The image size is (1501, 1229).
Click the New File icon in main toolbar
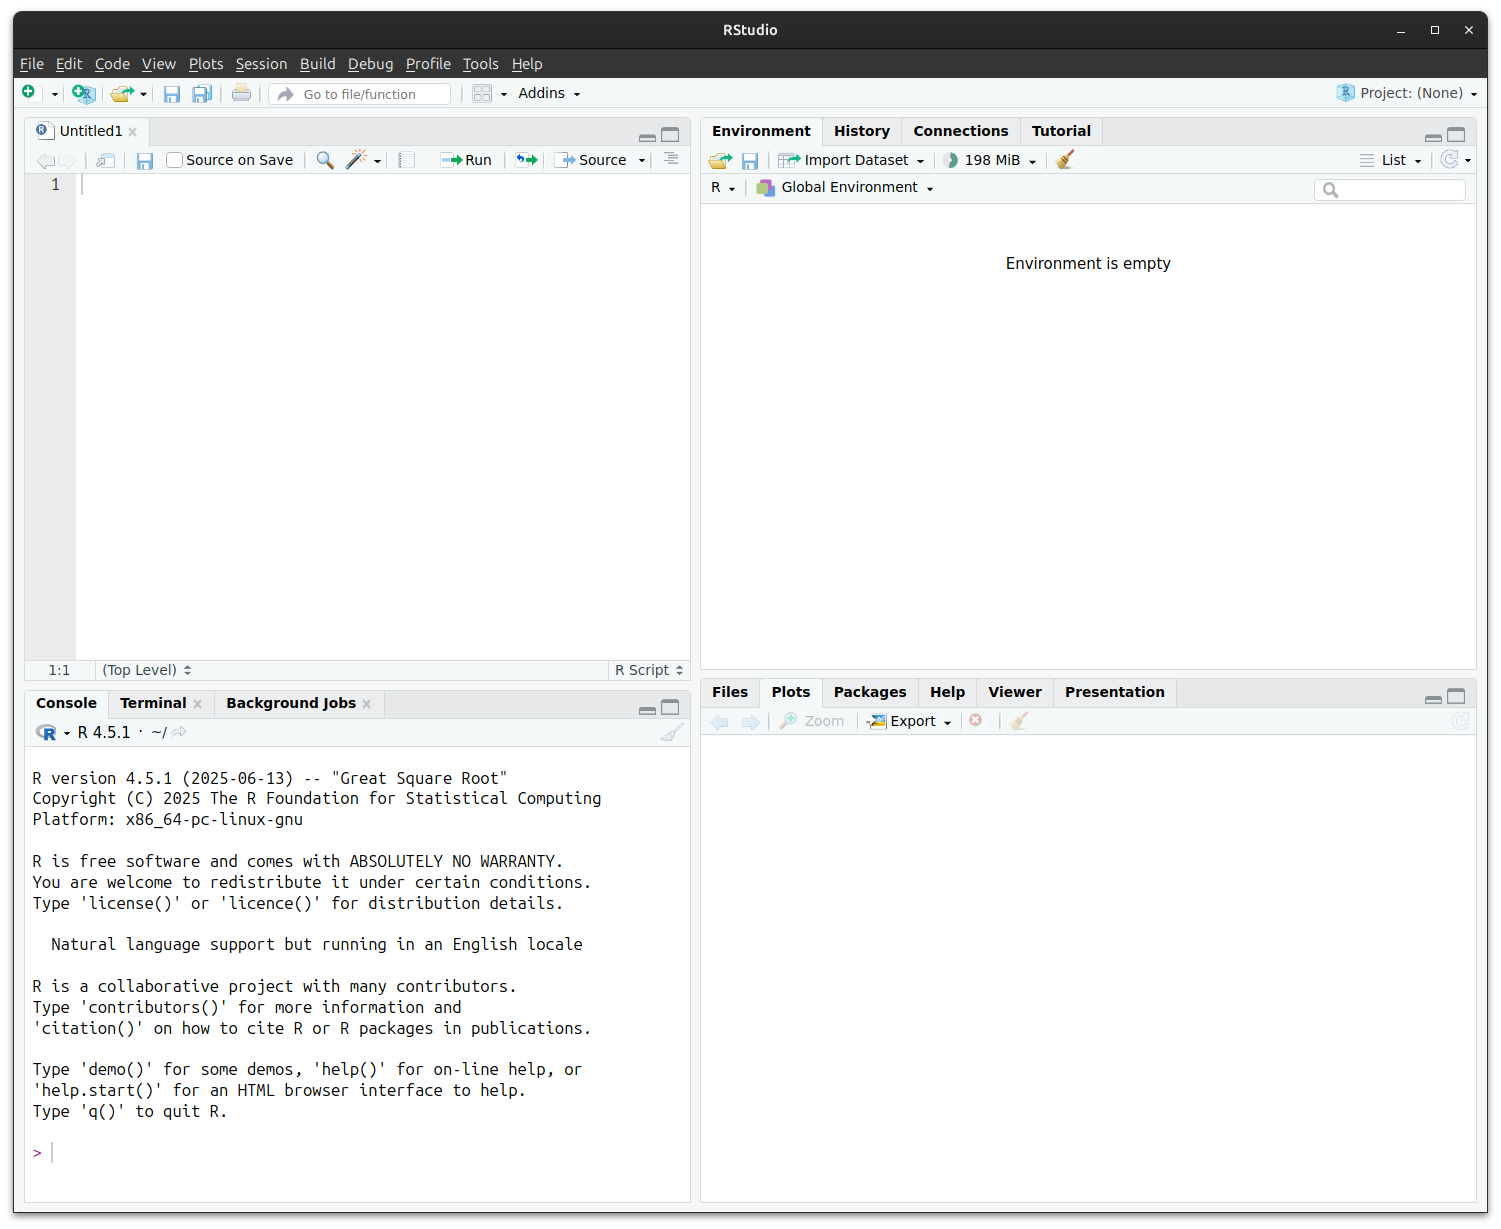(x=29, y=93)
